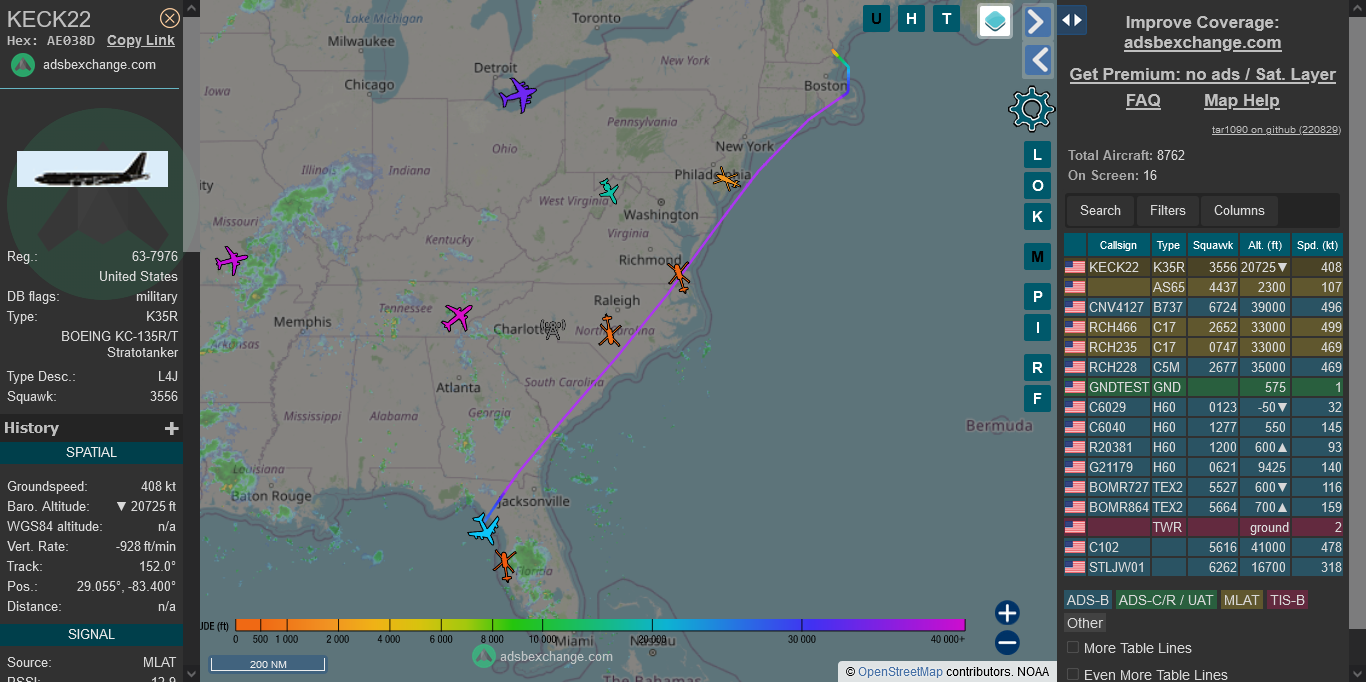1366x682 pixels.
Task: Click the TIS-B legend color label
Action: pos(1287,600)
